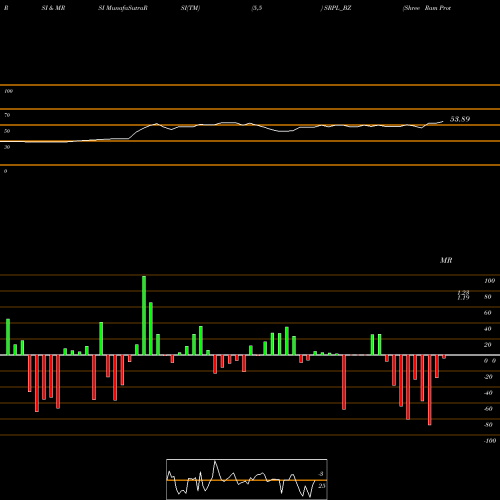This screenshot has width=500, height=500.
Task: Click the -20 label on the MR axis
Action: pos(488,377)
